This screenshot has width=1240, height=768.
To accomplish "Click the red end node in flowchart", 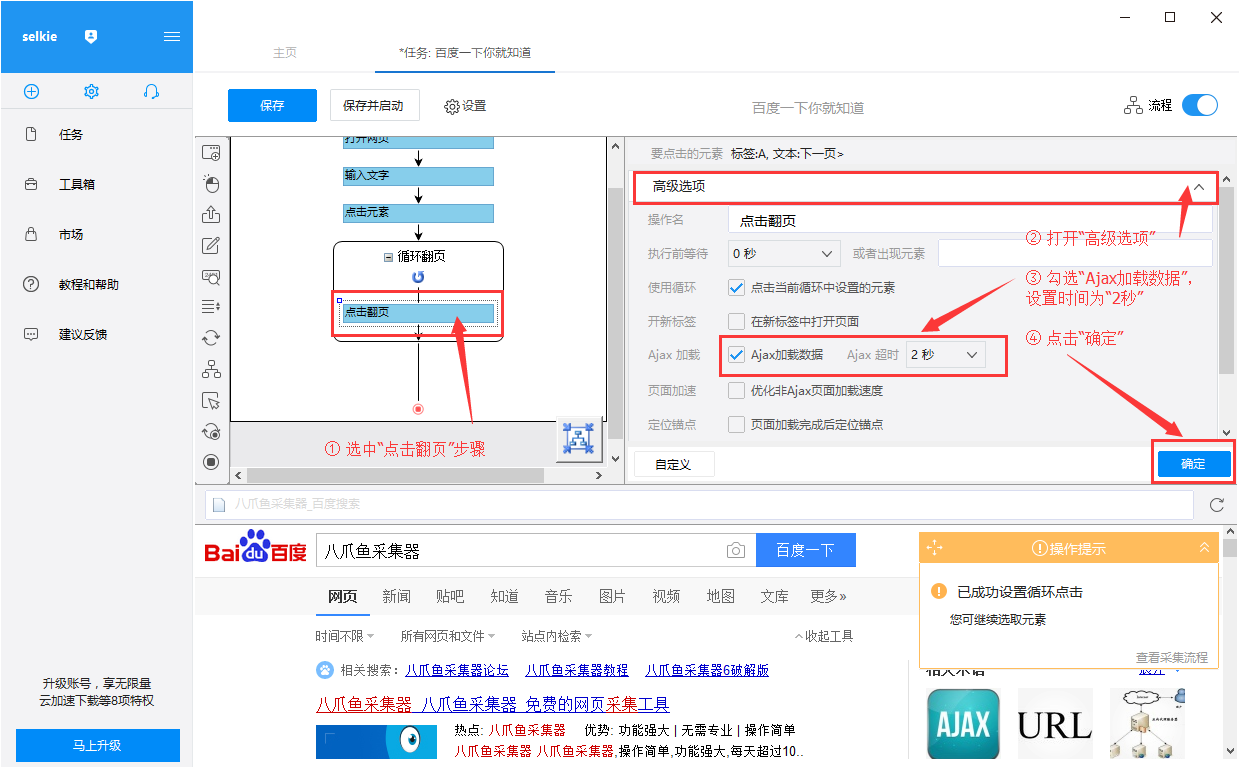I will 418,408.
